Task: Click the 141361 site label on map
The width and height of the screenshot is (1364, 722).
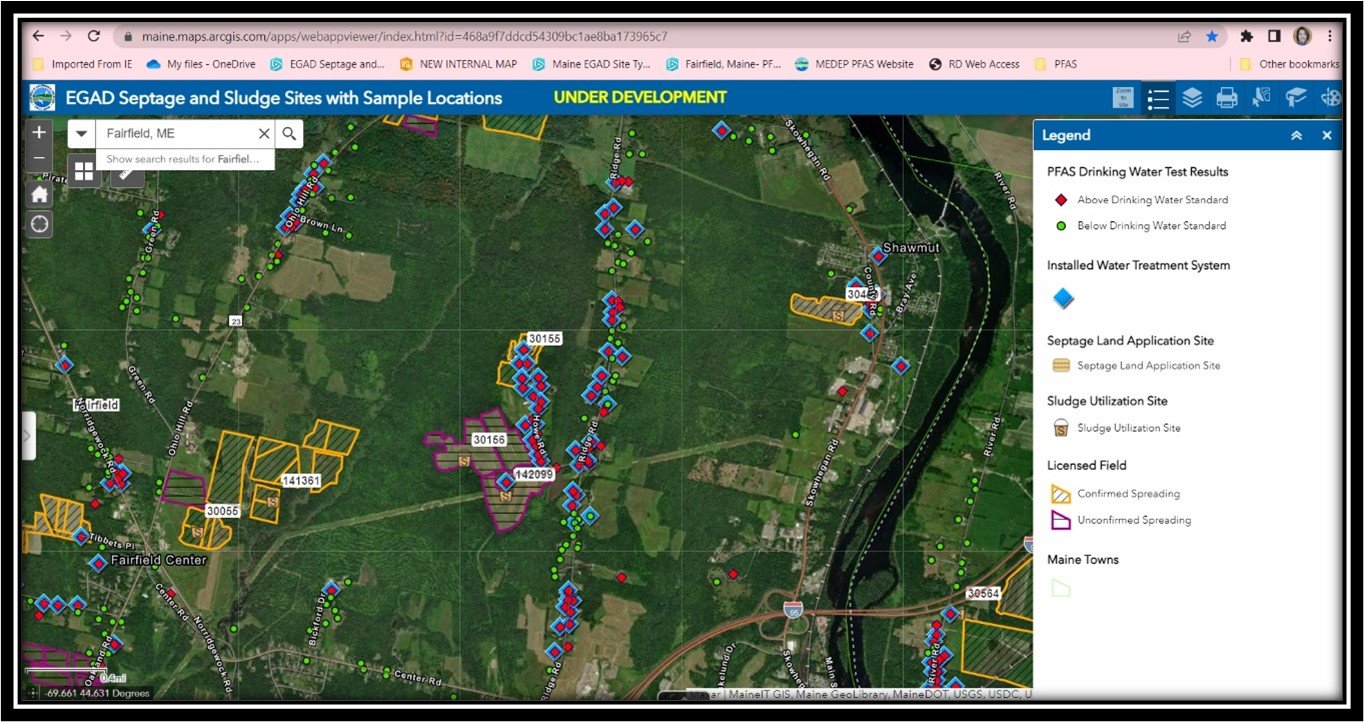Action: (301, 481)
